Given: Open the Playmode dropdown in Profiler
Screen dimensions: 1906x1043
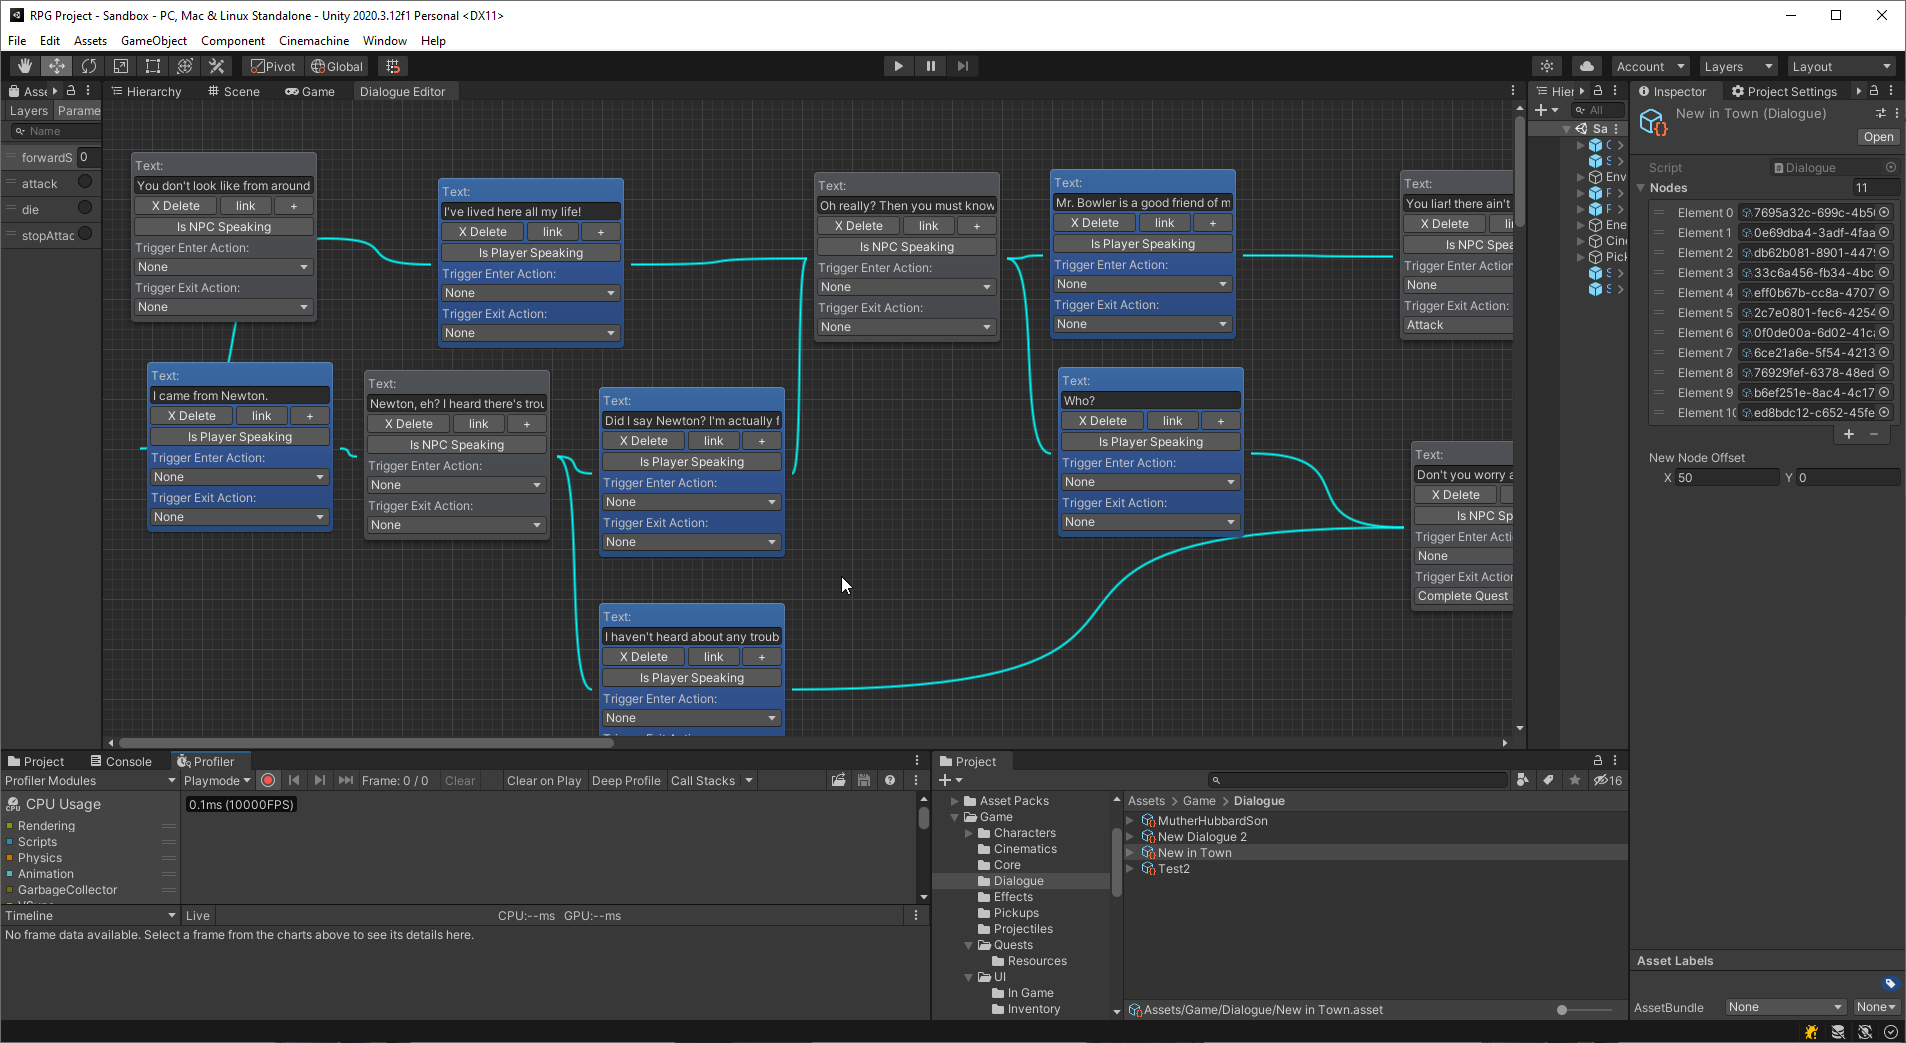Looking at the screenshot, I should pyautogui.click(x=217, y=780).
